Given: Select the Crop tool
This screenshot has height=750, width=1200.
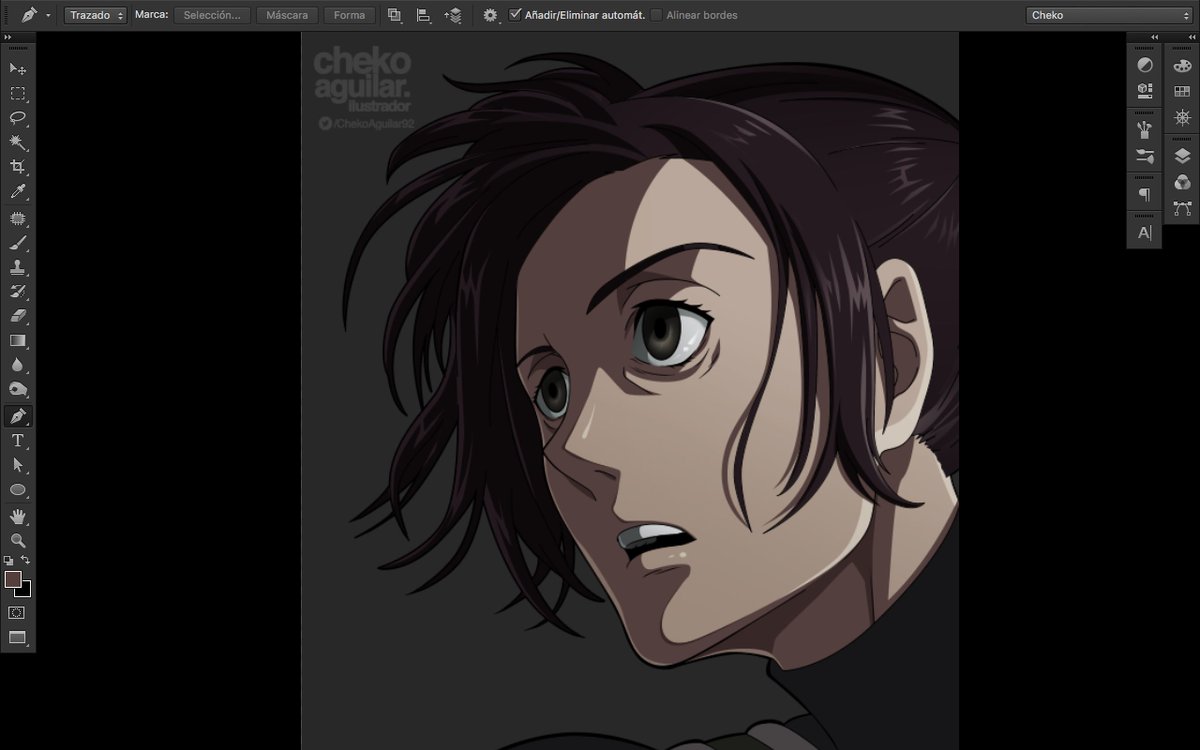Looking at the screenshot, I should click(18, 167).
